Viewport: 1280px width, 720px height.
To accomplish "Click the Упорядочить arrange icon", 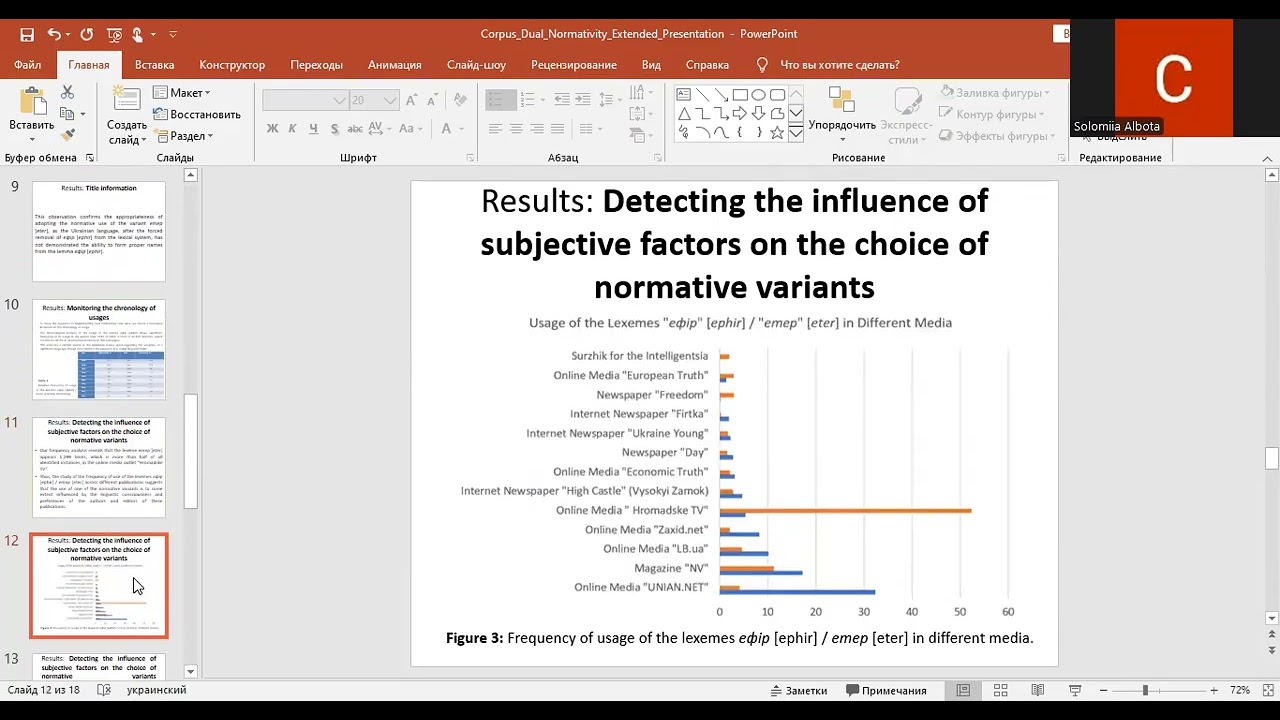I will point(842,100).
